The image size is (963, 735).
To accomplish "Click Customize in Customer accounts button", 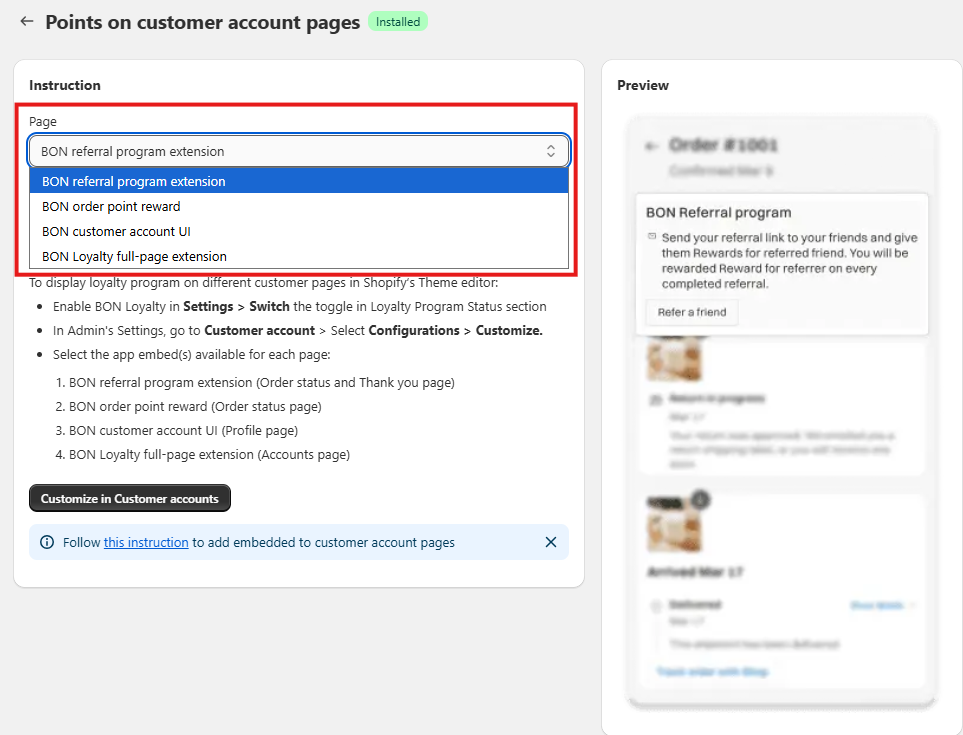I will 130,498.
